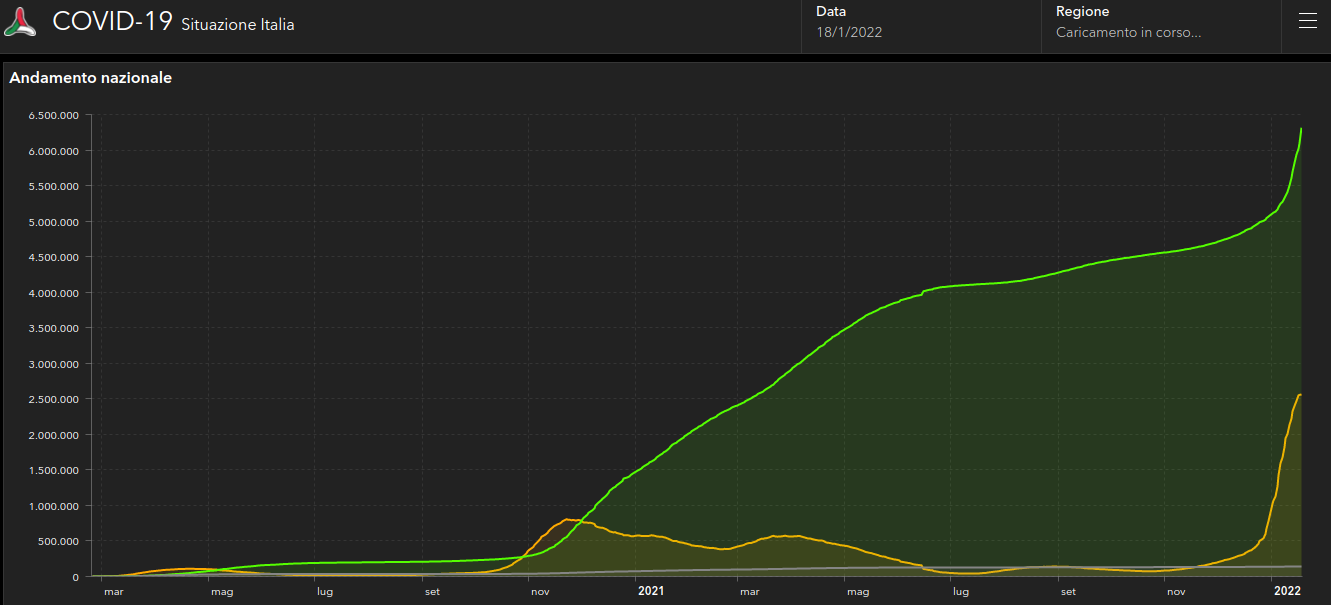
Task: Click the small step in the green line near 4.000.000
Action: [x=922, y=292]
